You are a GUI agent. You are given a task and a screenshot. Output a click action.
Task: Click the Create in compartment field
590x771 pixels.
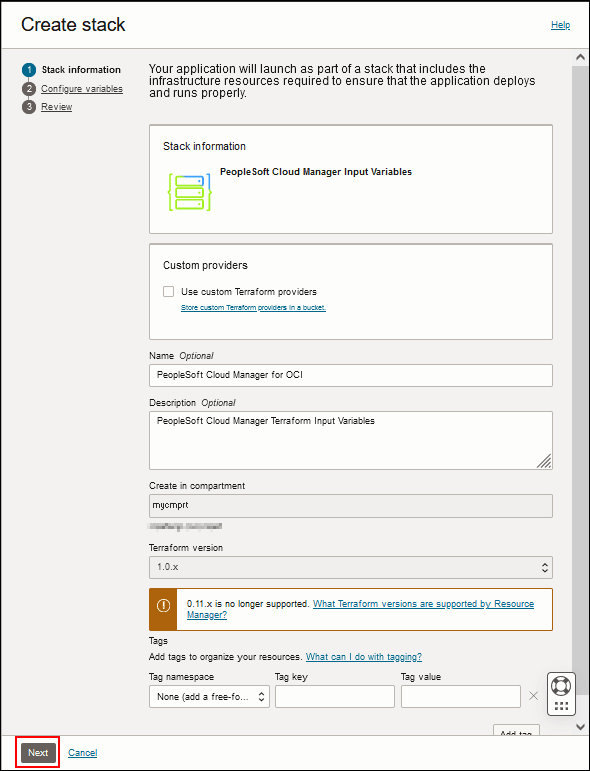coord(351,505)
